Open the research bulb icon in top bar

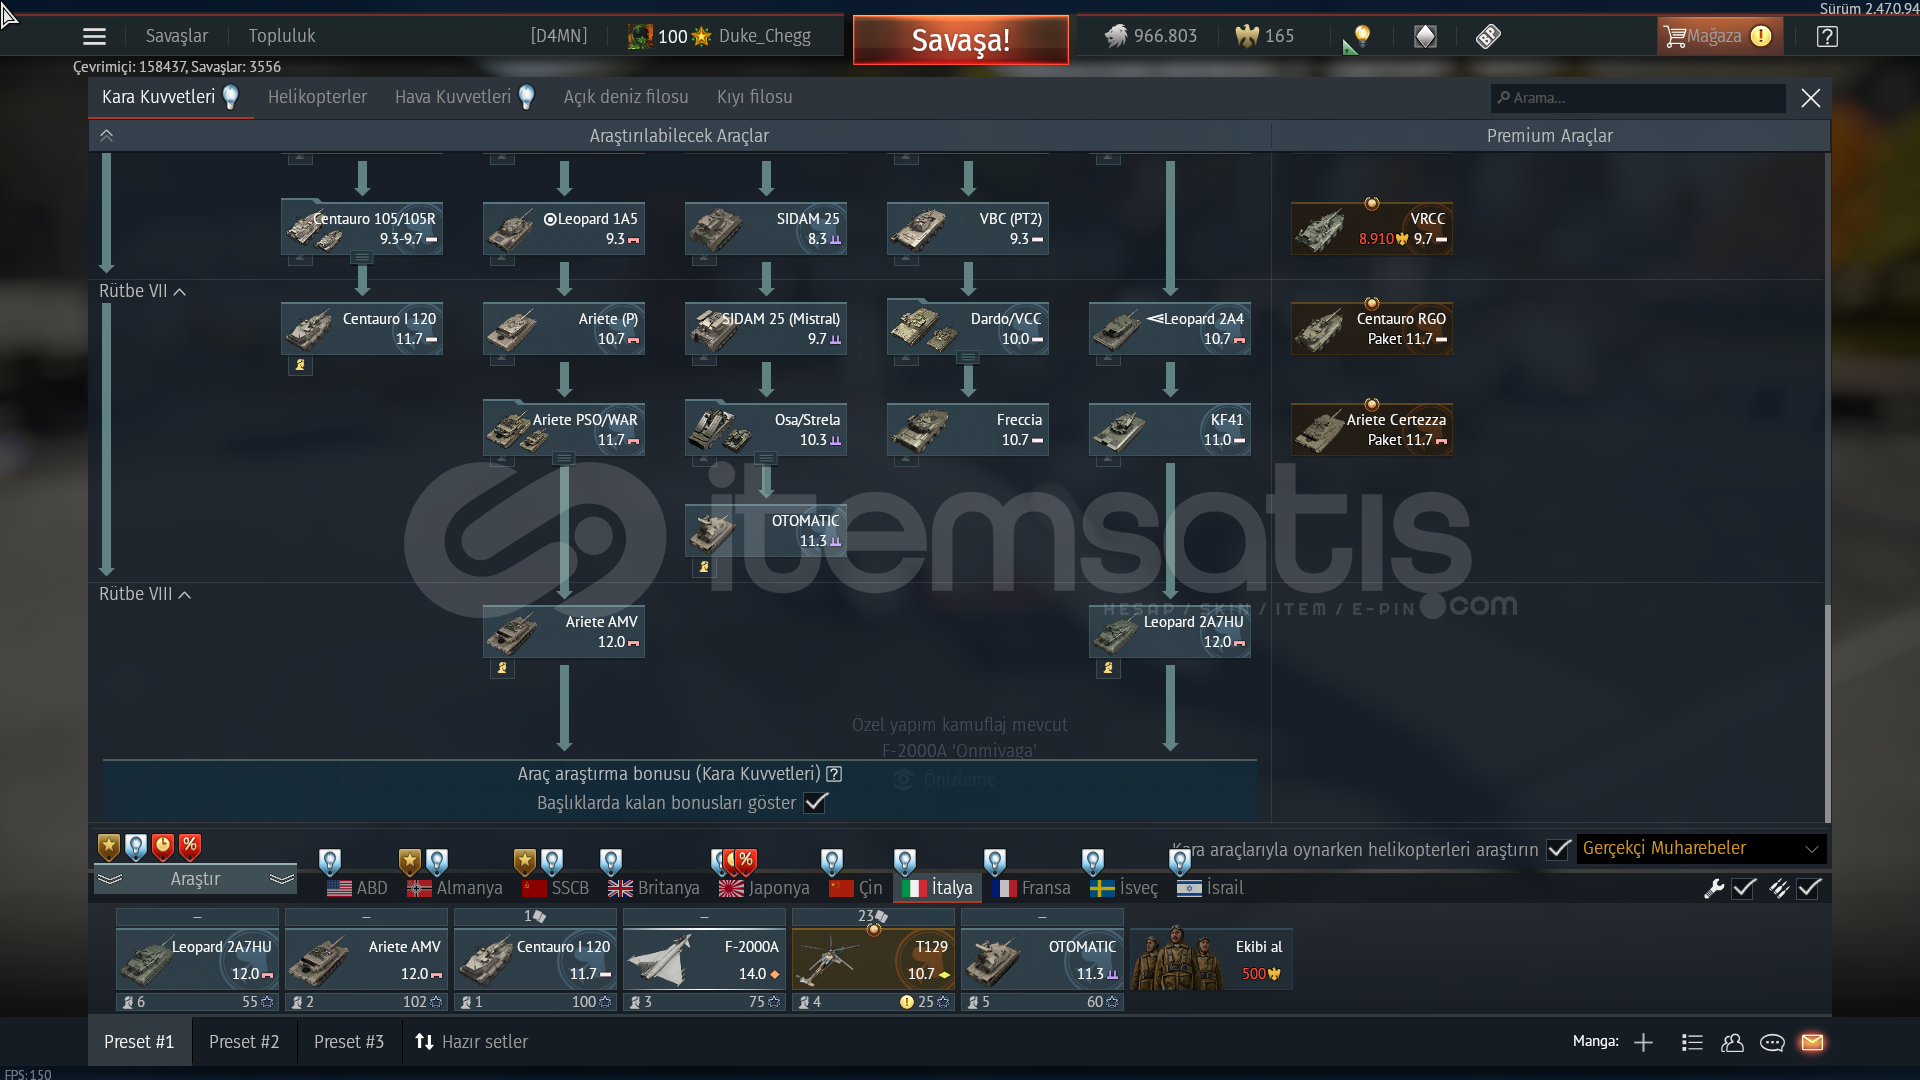coord(1357,38)
